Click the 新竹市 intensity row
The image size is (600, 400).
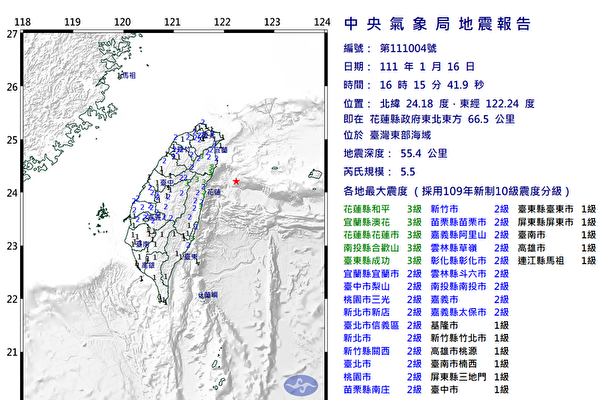[470, 209]
